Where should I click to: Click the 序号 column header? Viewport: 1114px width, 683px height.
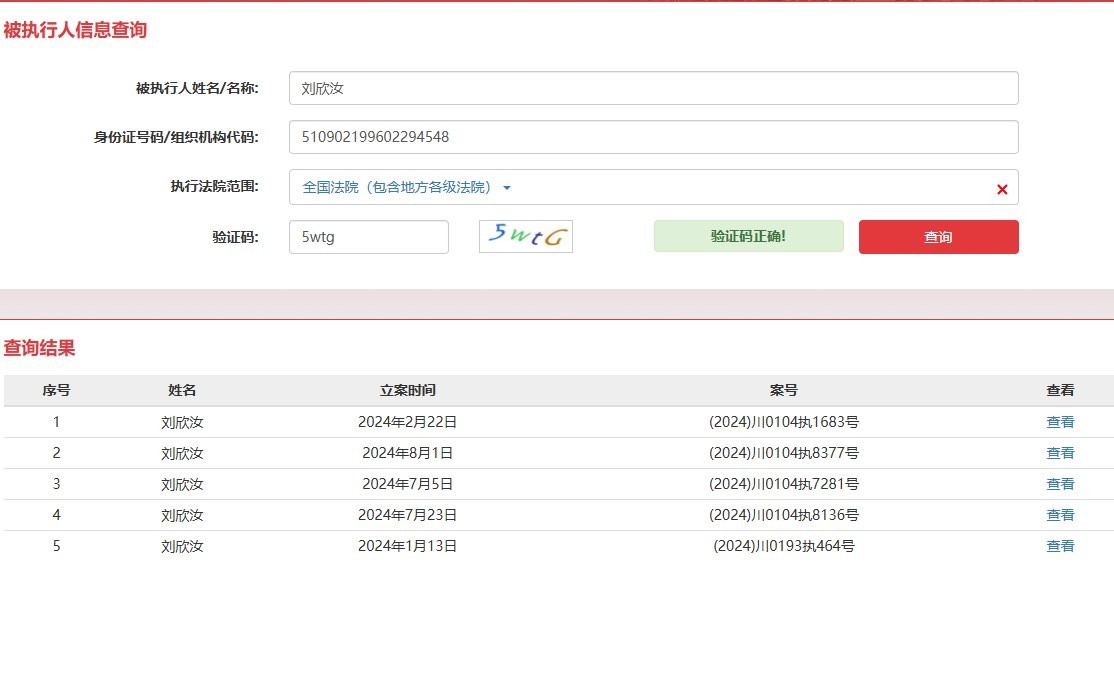pos(56,391)
